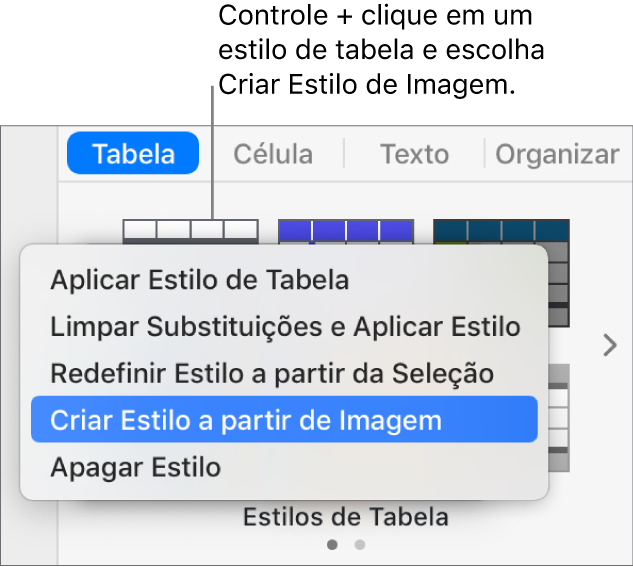The image size is (633, 567).
Task: Select the white table style thumbnail
Action: click(x=190, y=231)
